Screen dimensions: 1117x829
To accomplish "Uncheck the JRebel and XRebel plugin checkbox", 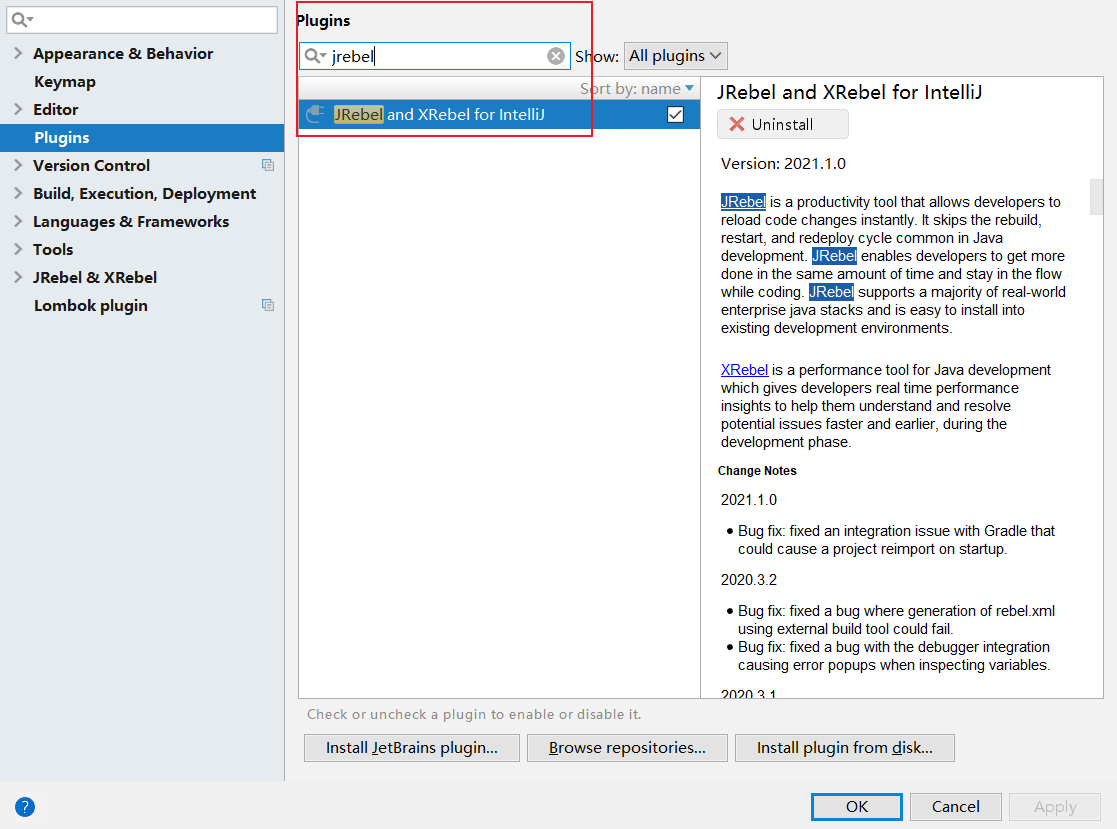I will [x=675, y=114].
